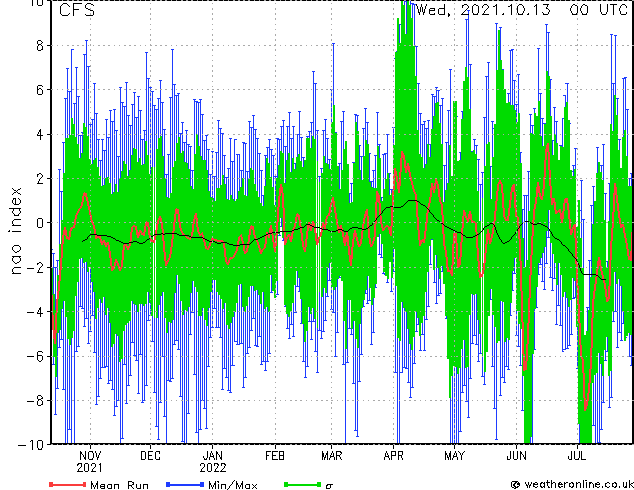Click the y-axis value -8
This screenshot has height=490, width=634.
35,400
